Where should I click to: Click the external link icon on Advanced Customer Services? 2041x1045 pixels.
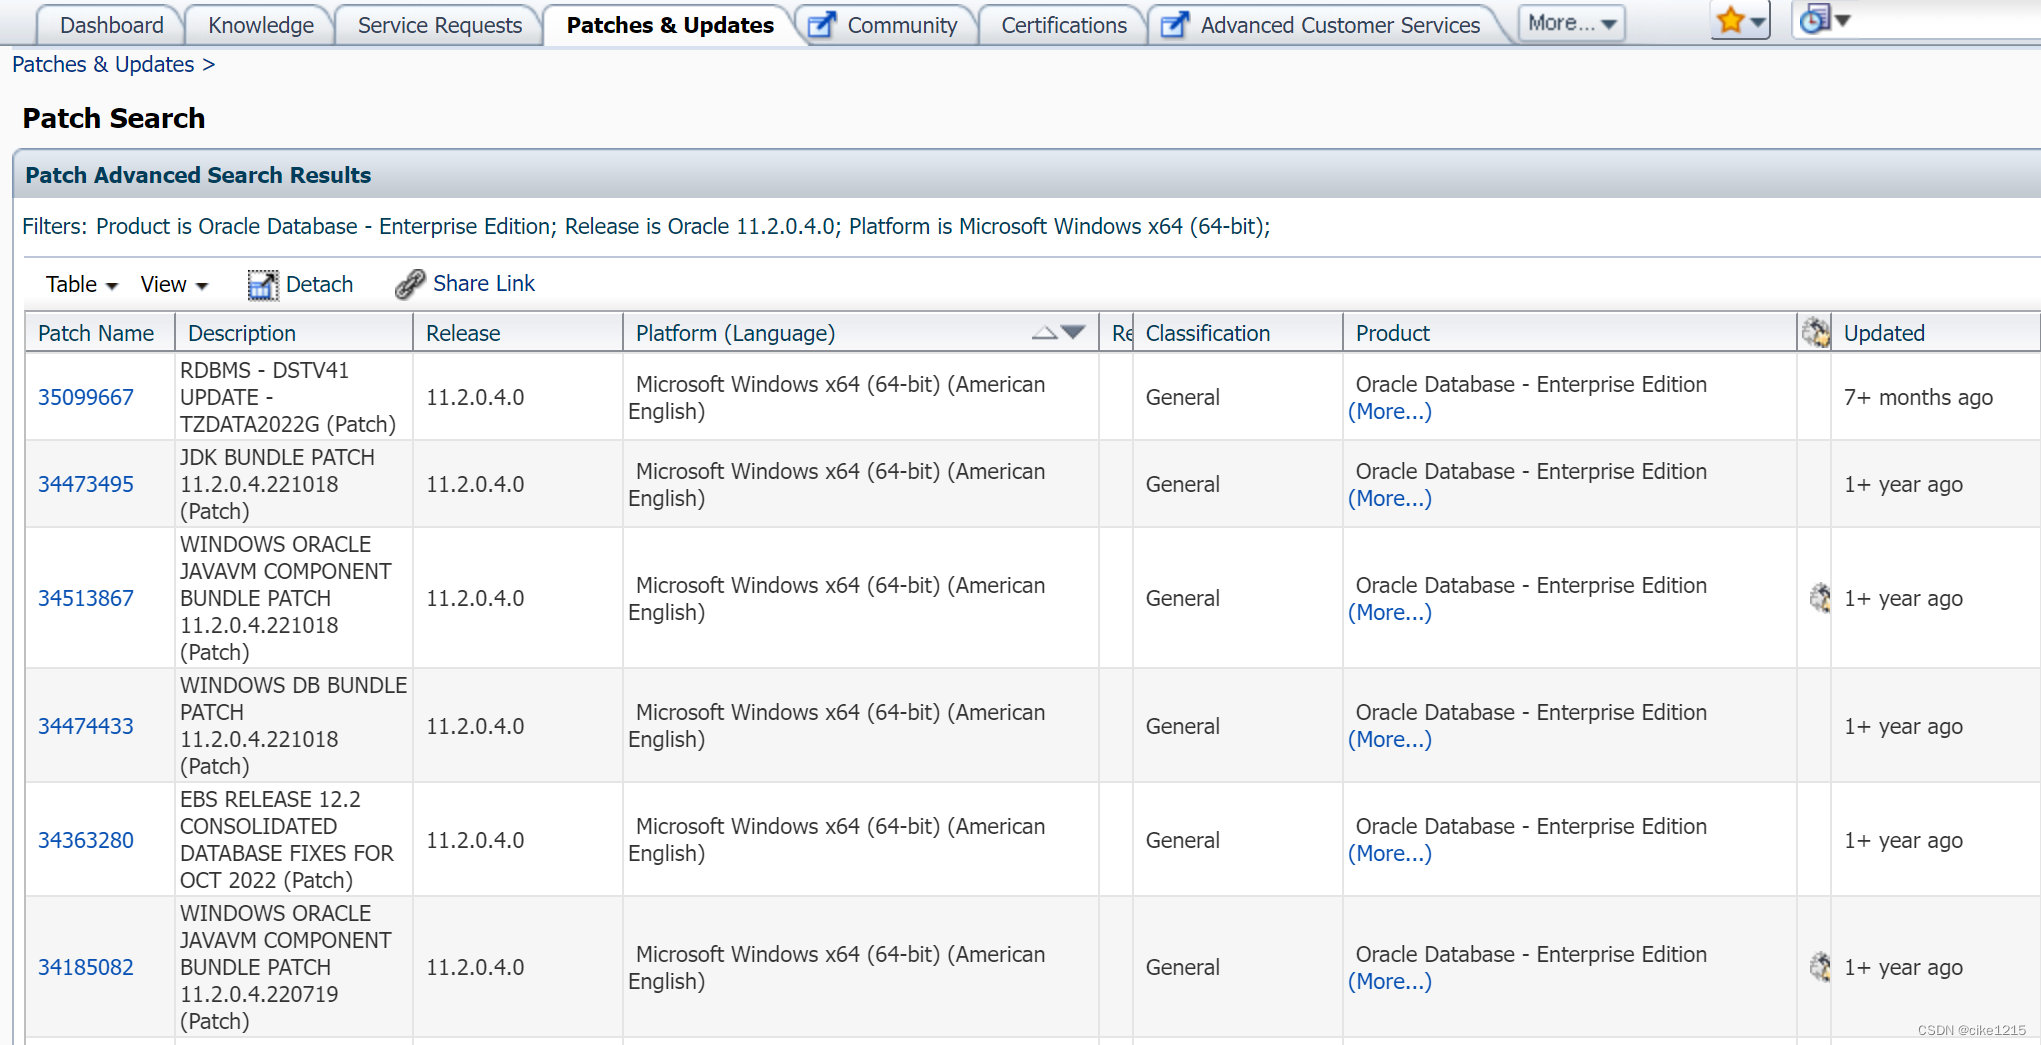pyautogui.click(x=1172, y=24)
